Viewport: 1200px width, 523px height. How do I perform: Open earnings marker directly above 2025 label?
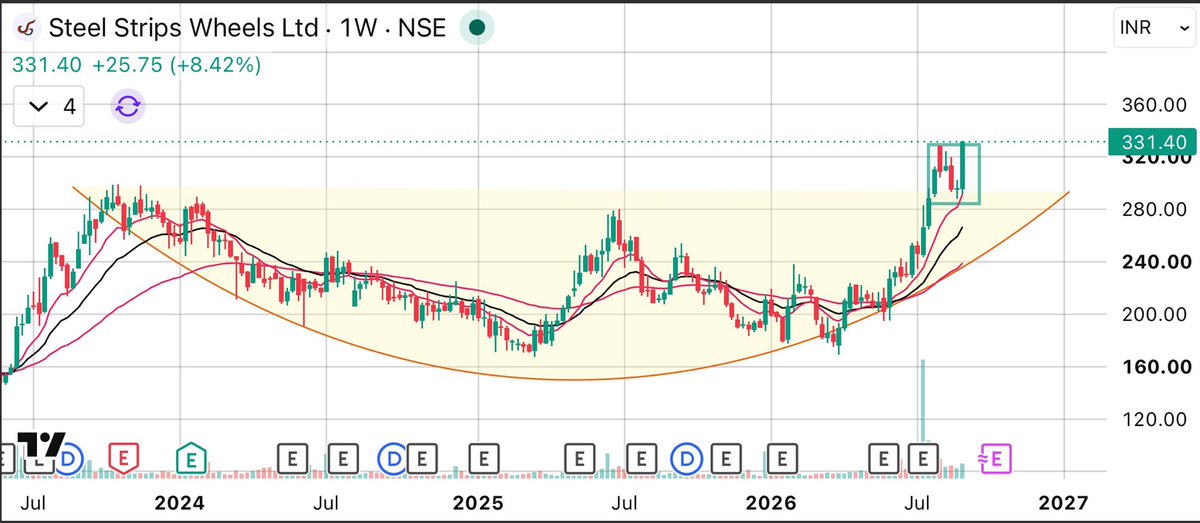click(484, 459)
